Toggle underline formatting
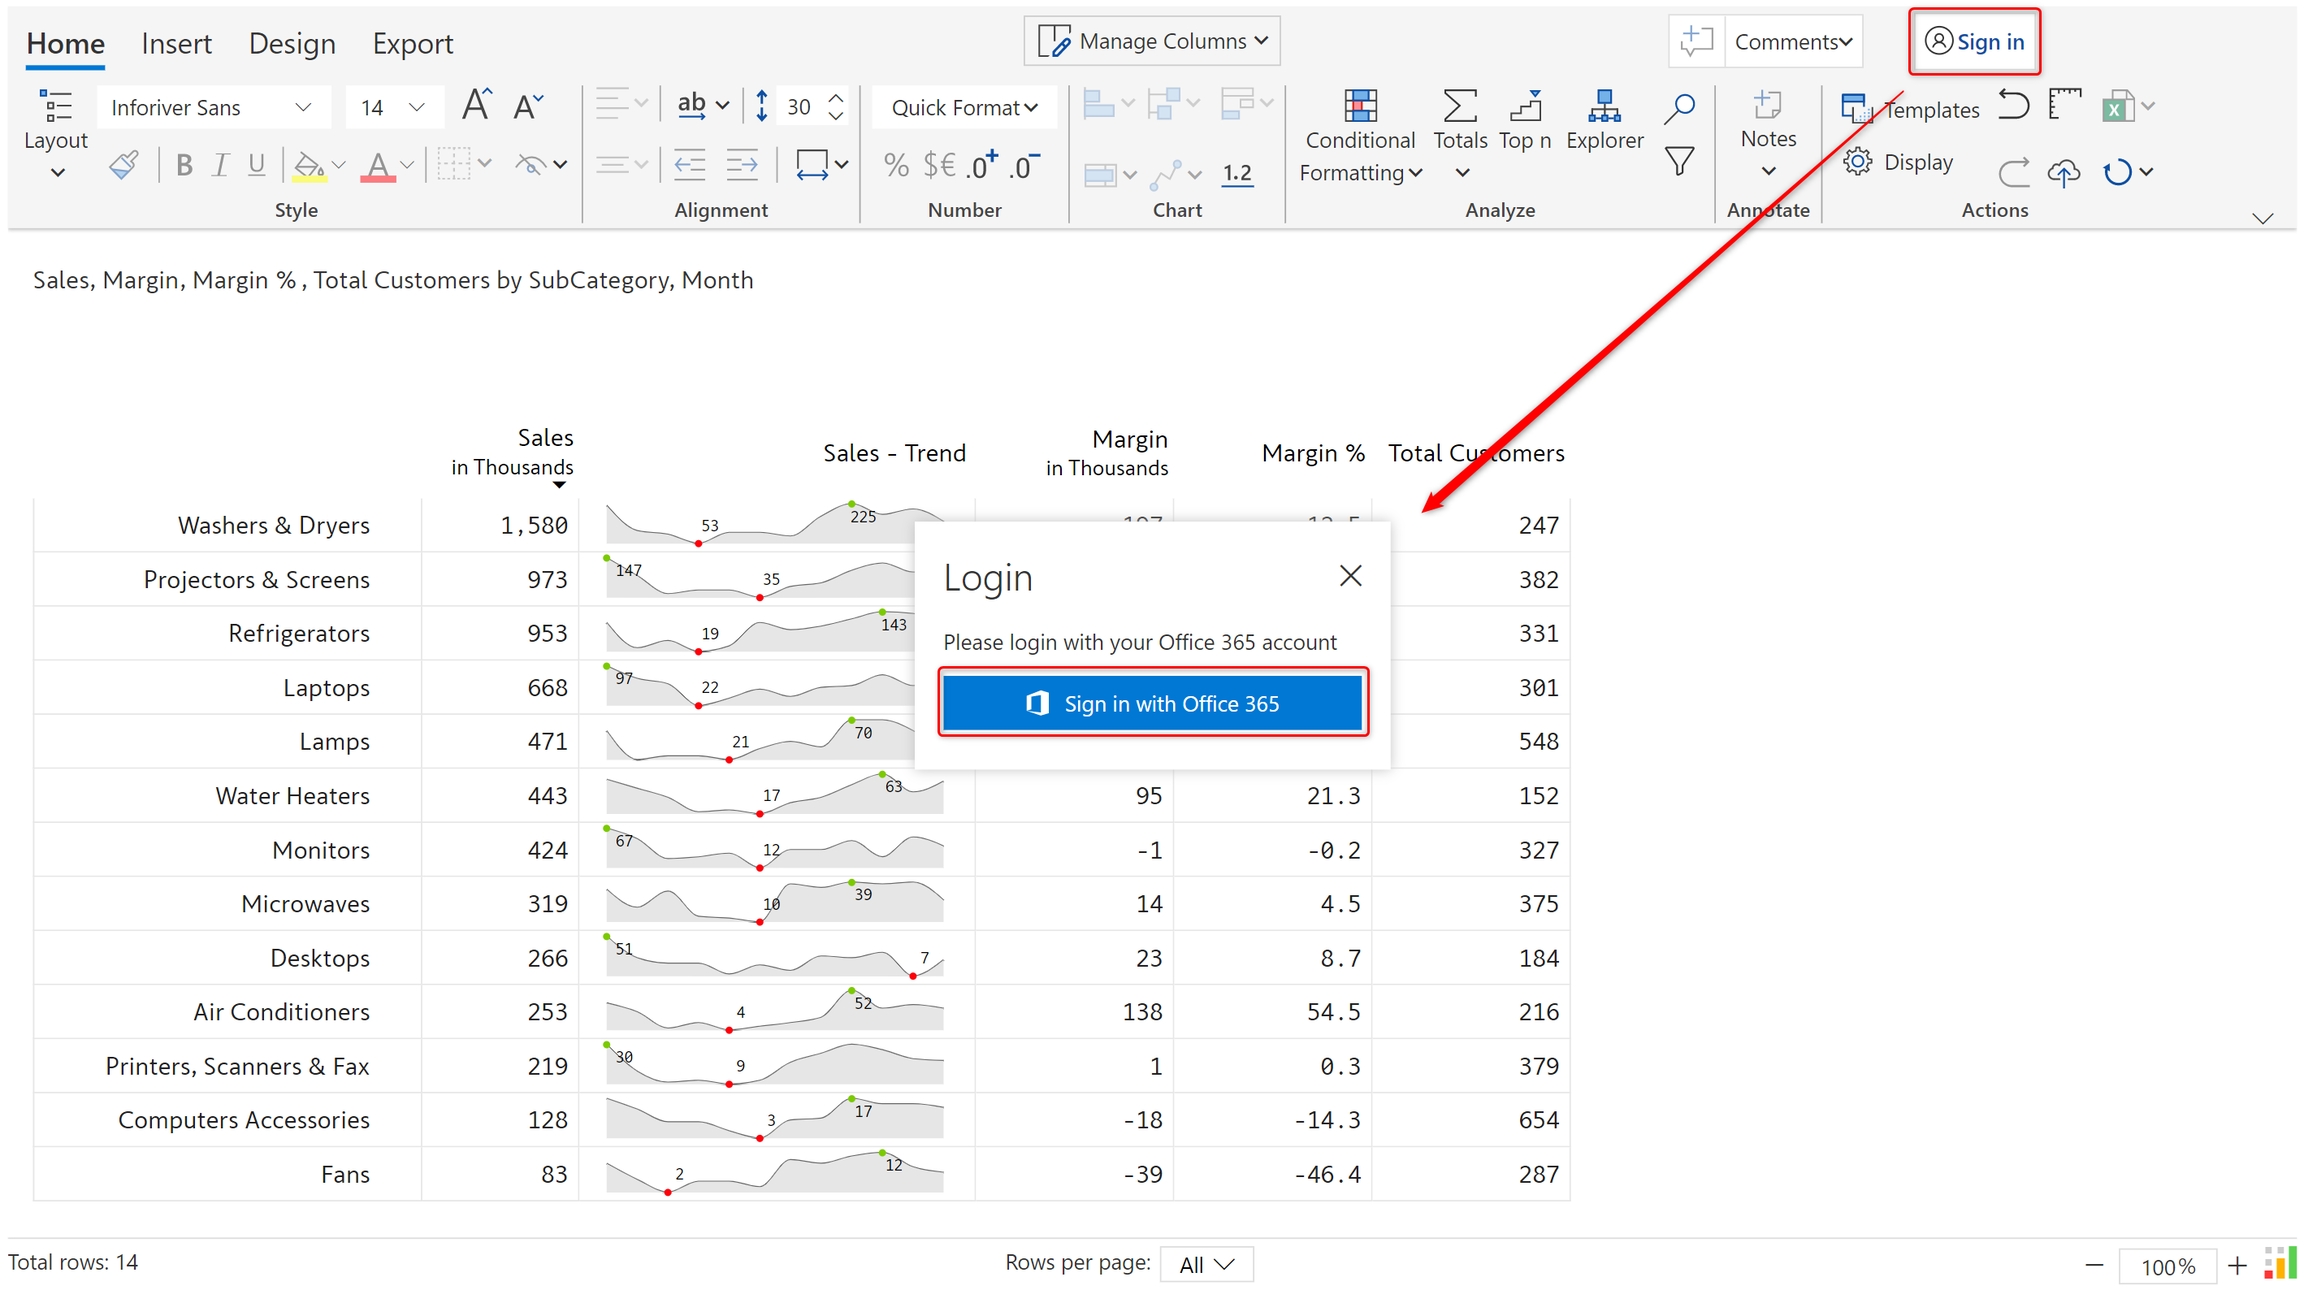This screenshot has width=2304, height=1290. tap(257, 165)
